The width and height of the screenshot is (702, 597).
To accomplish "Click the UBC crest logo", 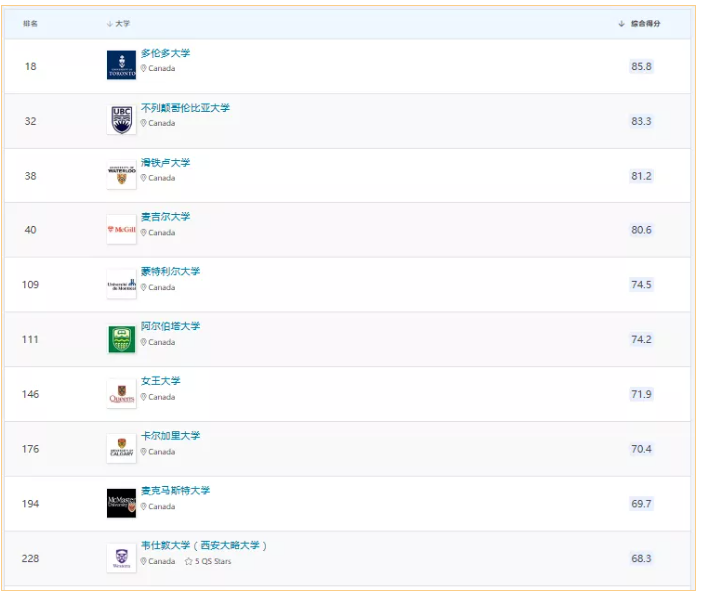I will click(121, 119).
